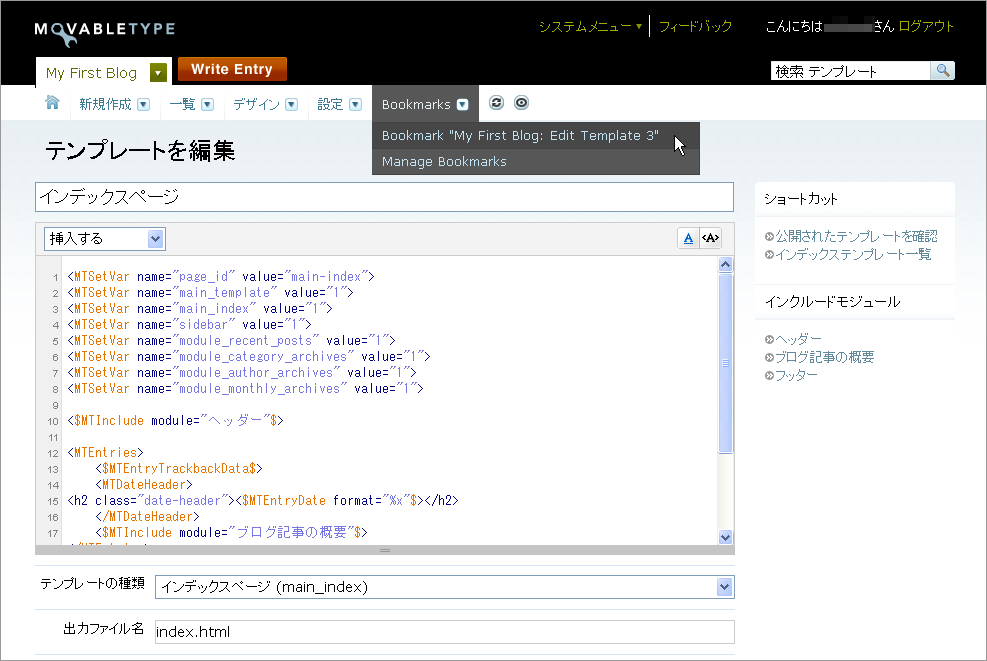Open the フッター module link
This screenshot has width=987, height=661.
click(x=796, y=375)
